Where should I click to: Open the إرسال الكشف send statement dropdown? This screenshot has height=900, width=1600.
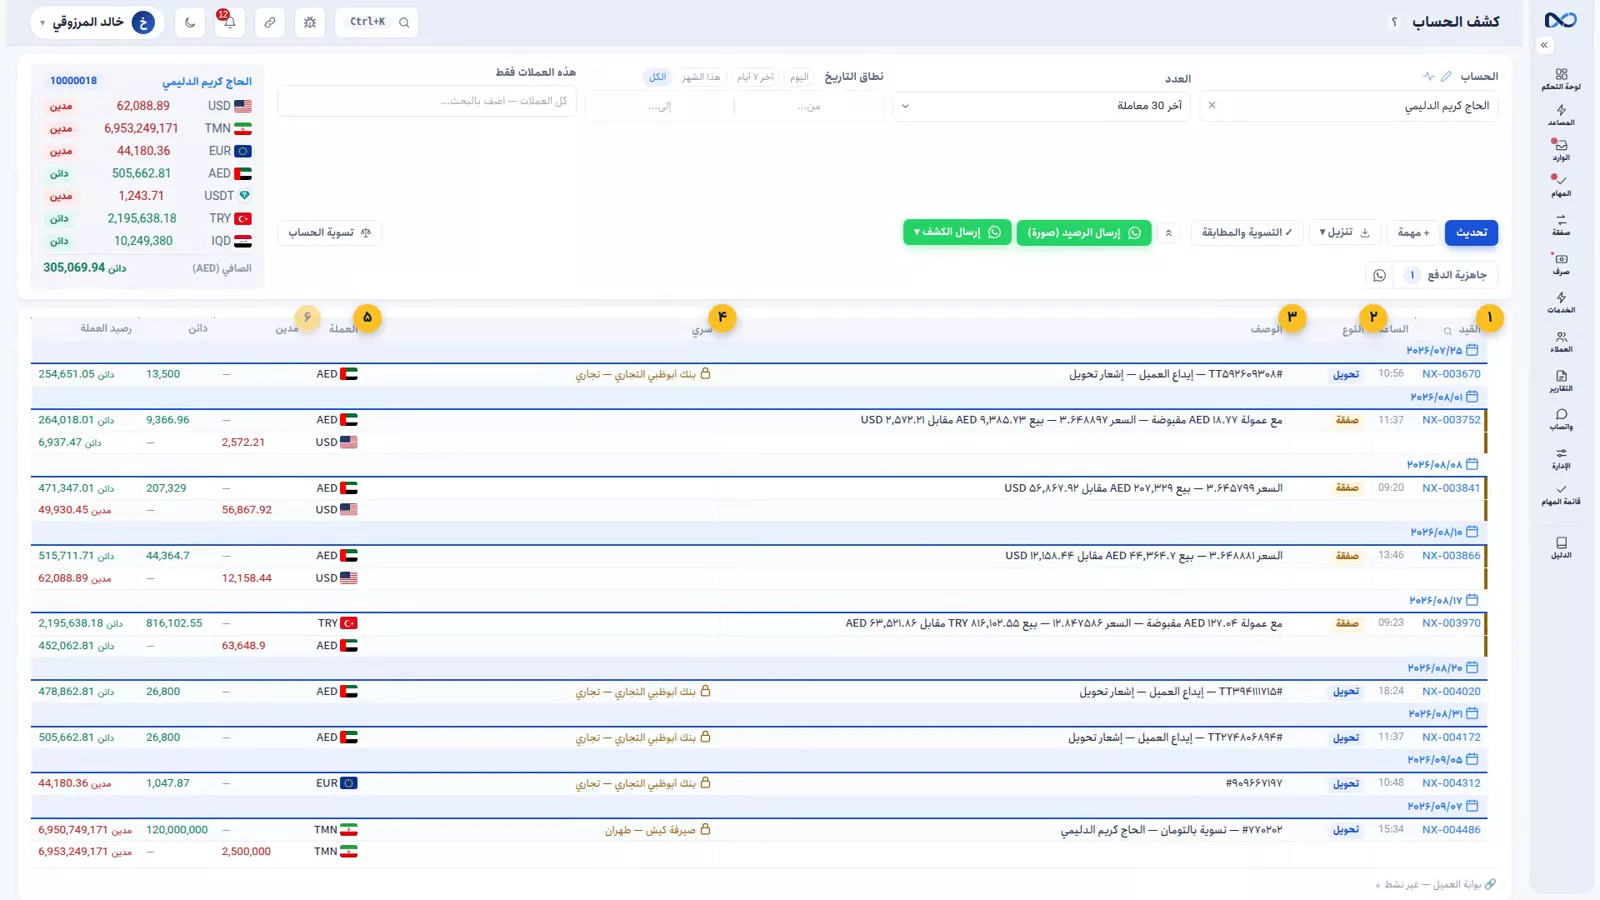pos(957,232)
